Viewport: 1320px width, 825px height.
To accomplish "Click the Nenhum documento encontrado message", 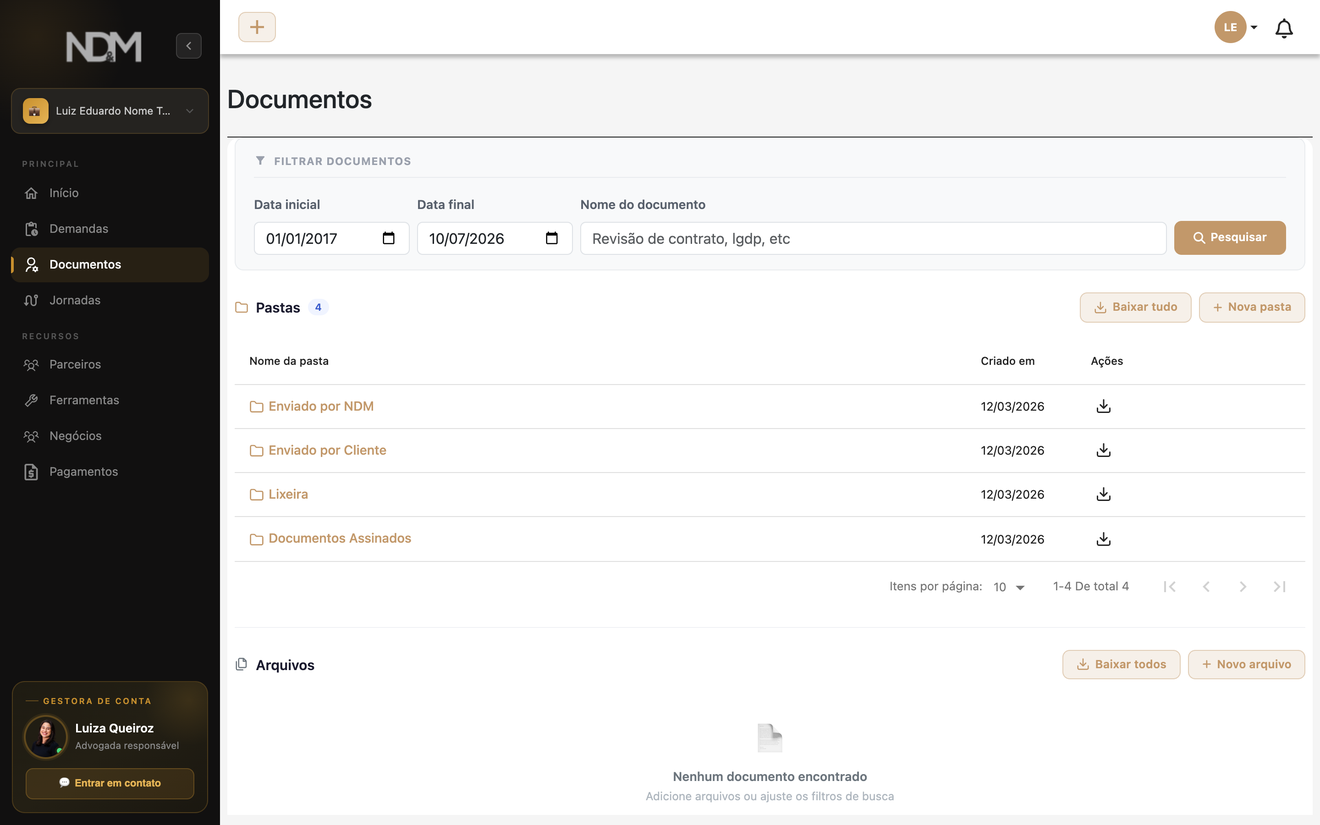I will tap(770, 776).
